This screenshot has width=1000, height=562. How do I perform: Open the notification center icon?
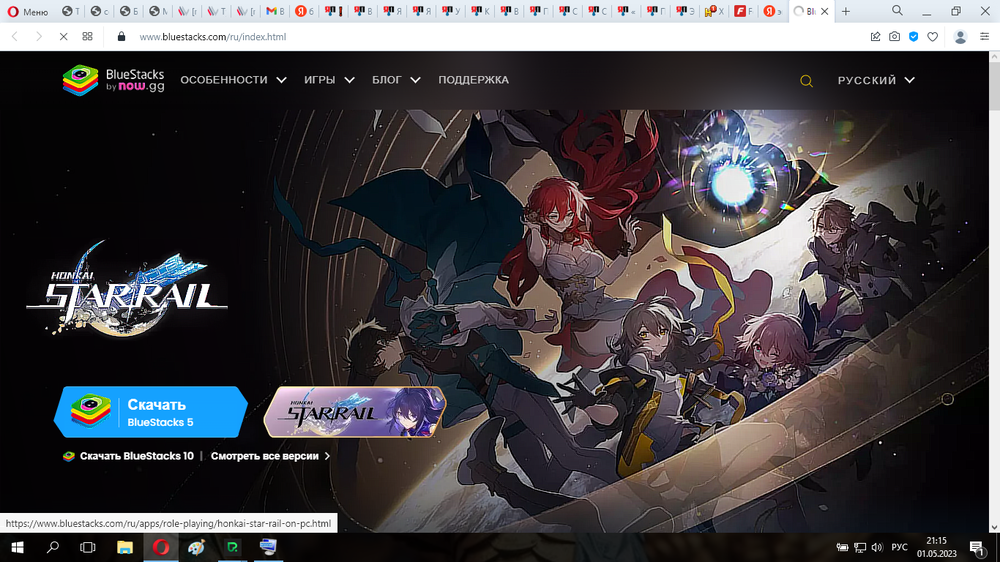point(977,547)
